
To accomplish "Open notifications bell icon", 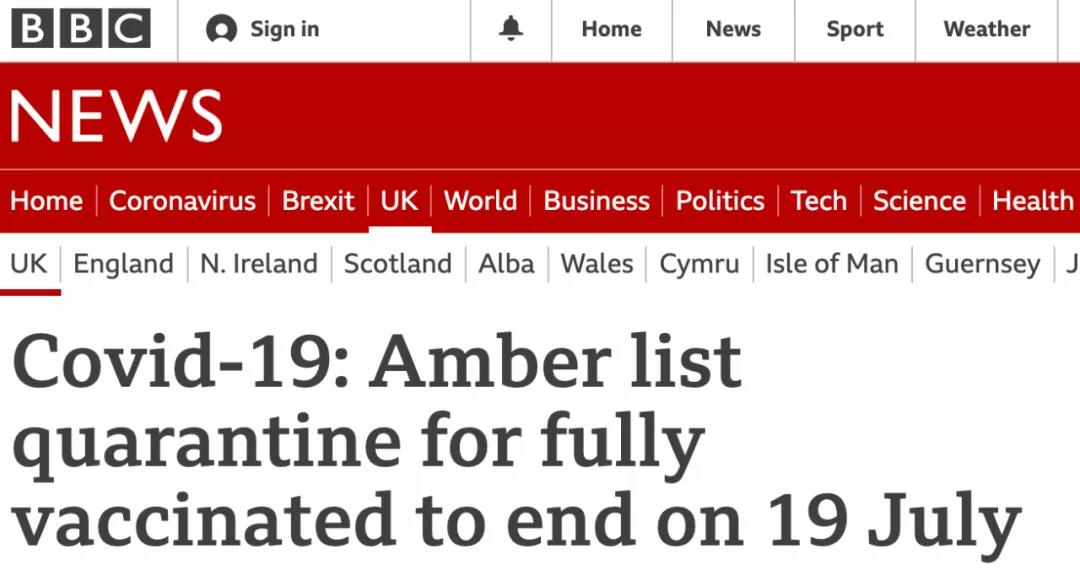I will (x=511, y=29).
